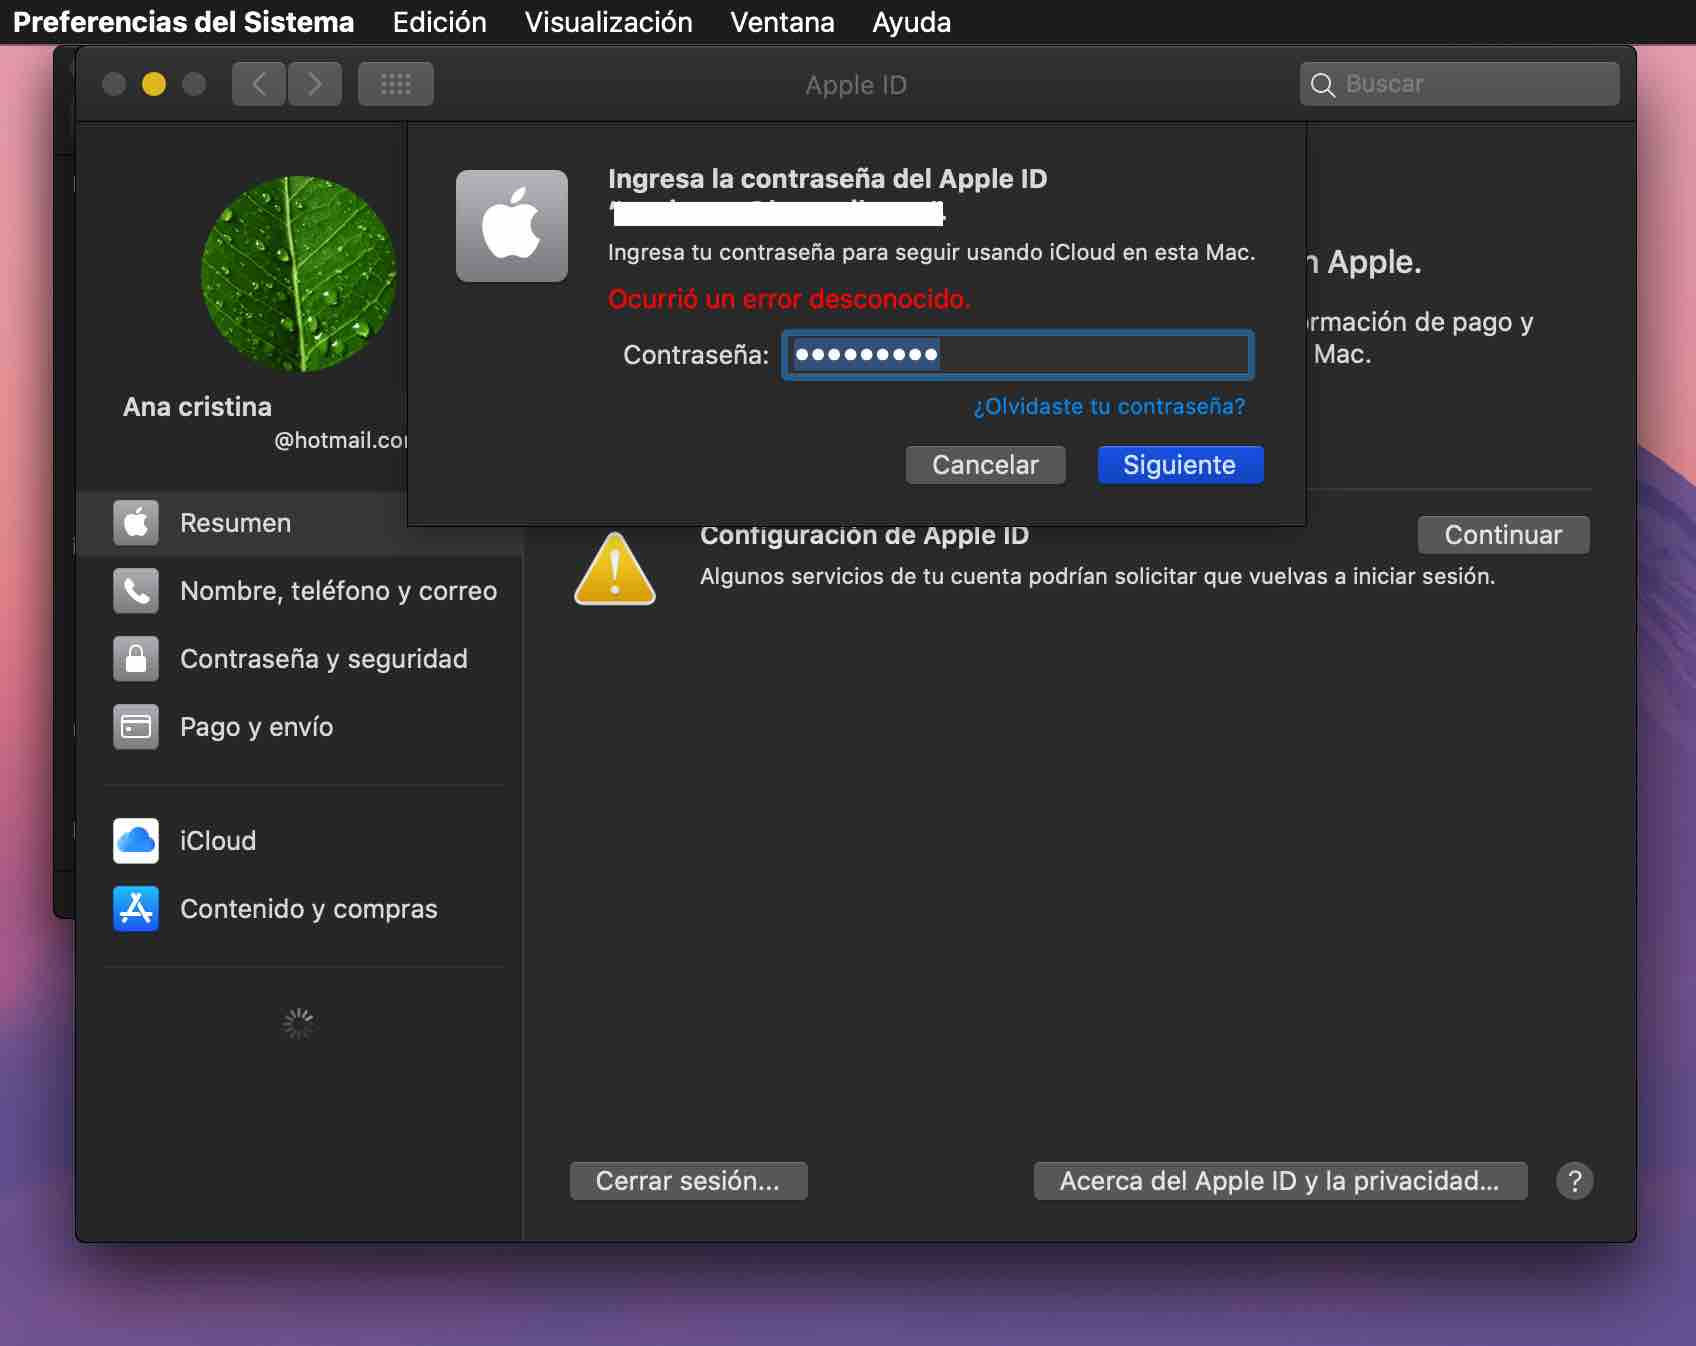
Task: Focus the Contraseña password field
Action: [1018, 355]
